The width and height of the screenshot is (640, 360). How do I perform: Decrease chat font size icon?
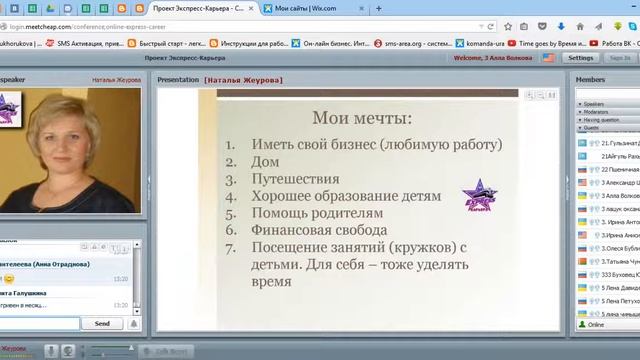tap(124, 248)
